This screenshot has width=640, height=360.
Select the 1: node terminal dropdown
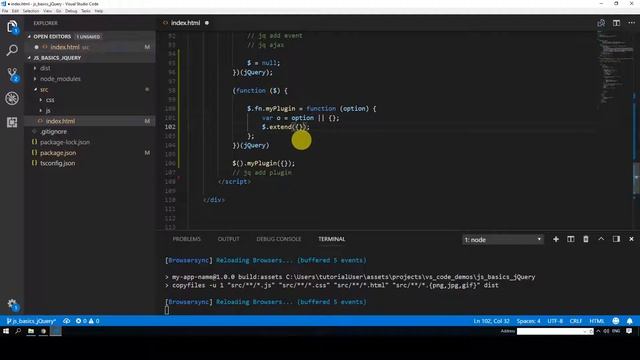[503, 240]
